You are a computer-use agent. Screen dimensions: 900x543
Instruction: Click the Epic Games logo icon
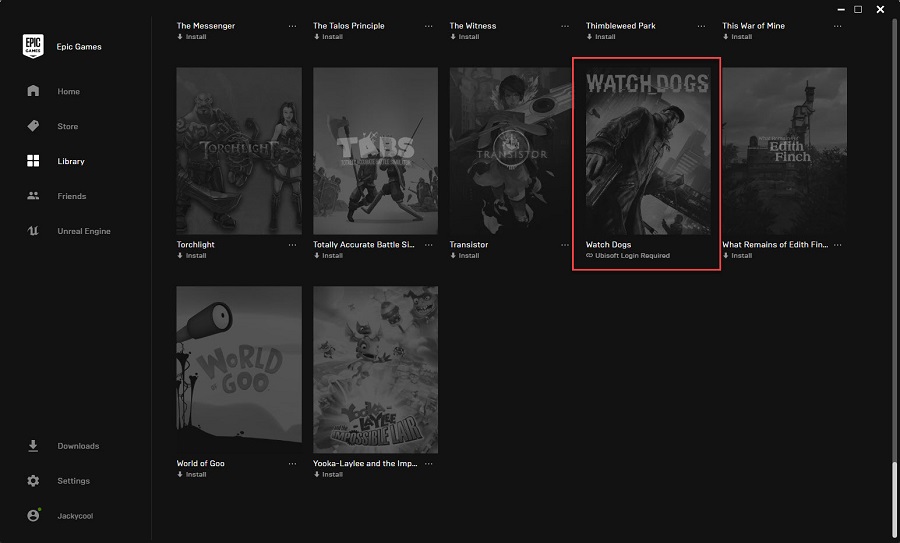tap(33, 46)
